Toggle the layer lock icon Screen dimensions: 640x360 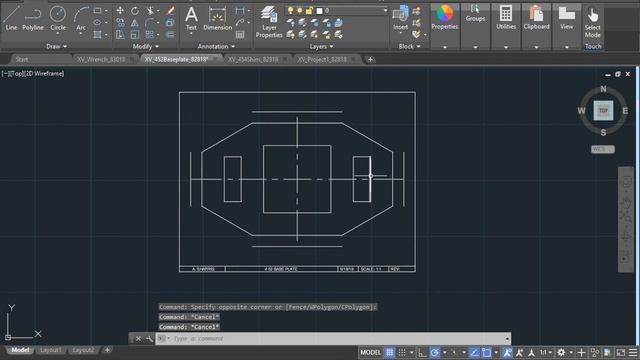[309, 10]
